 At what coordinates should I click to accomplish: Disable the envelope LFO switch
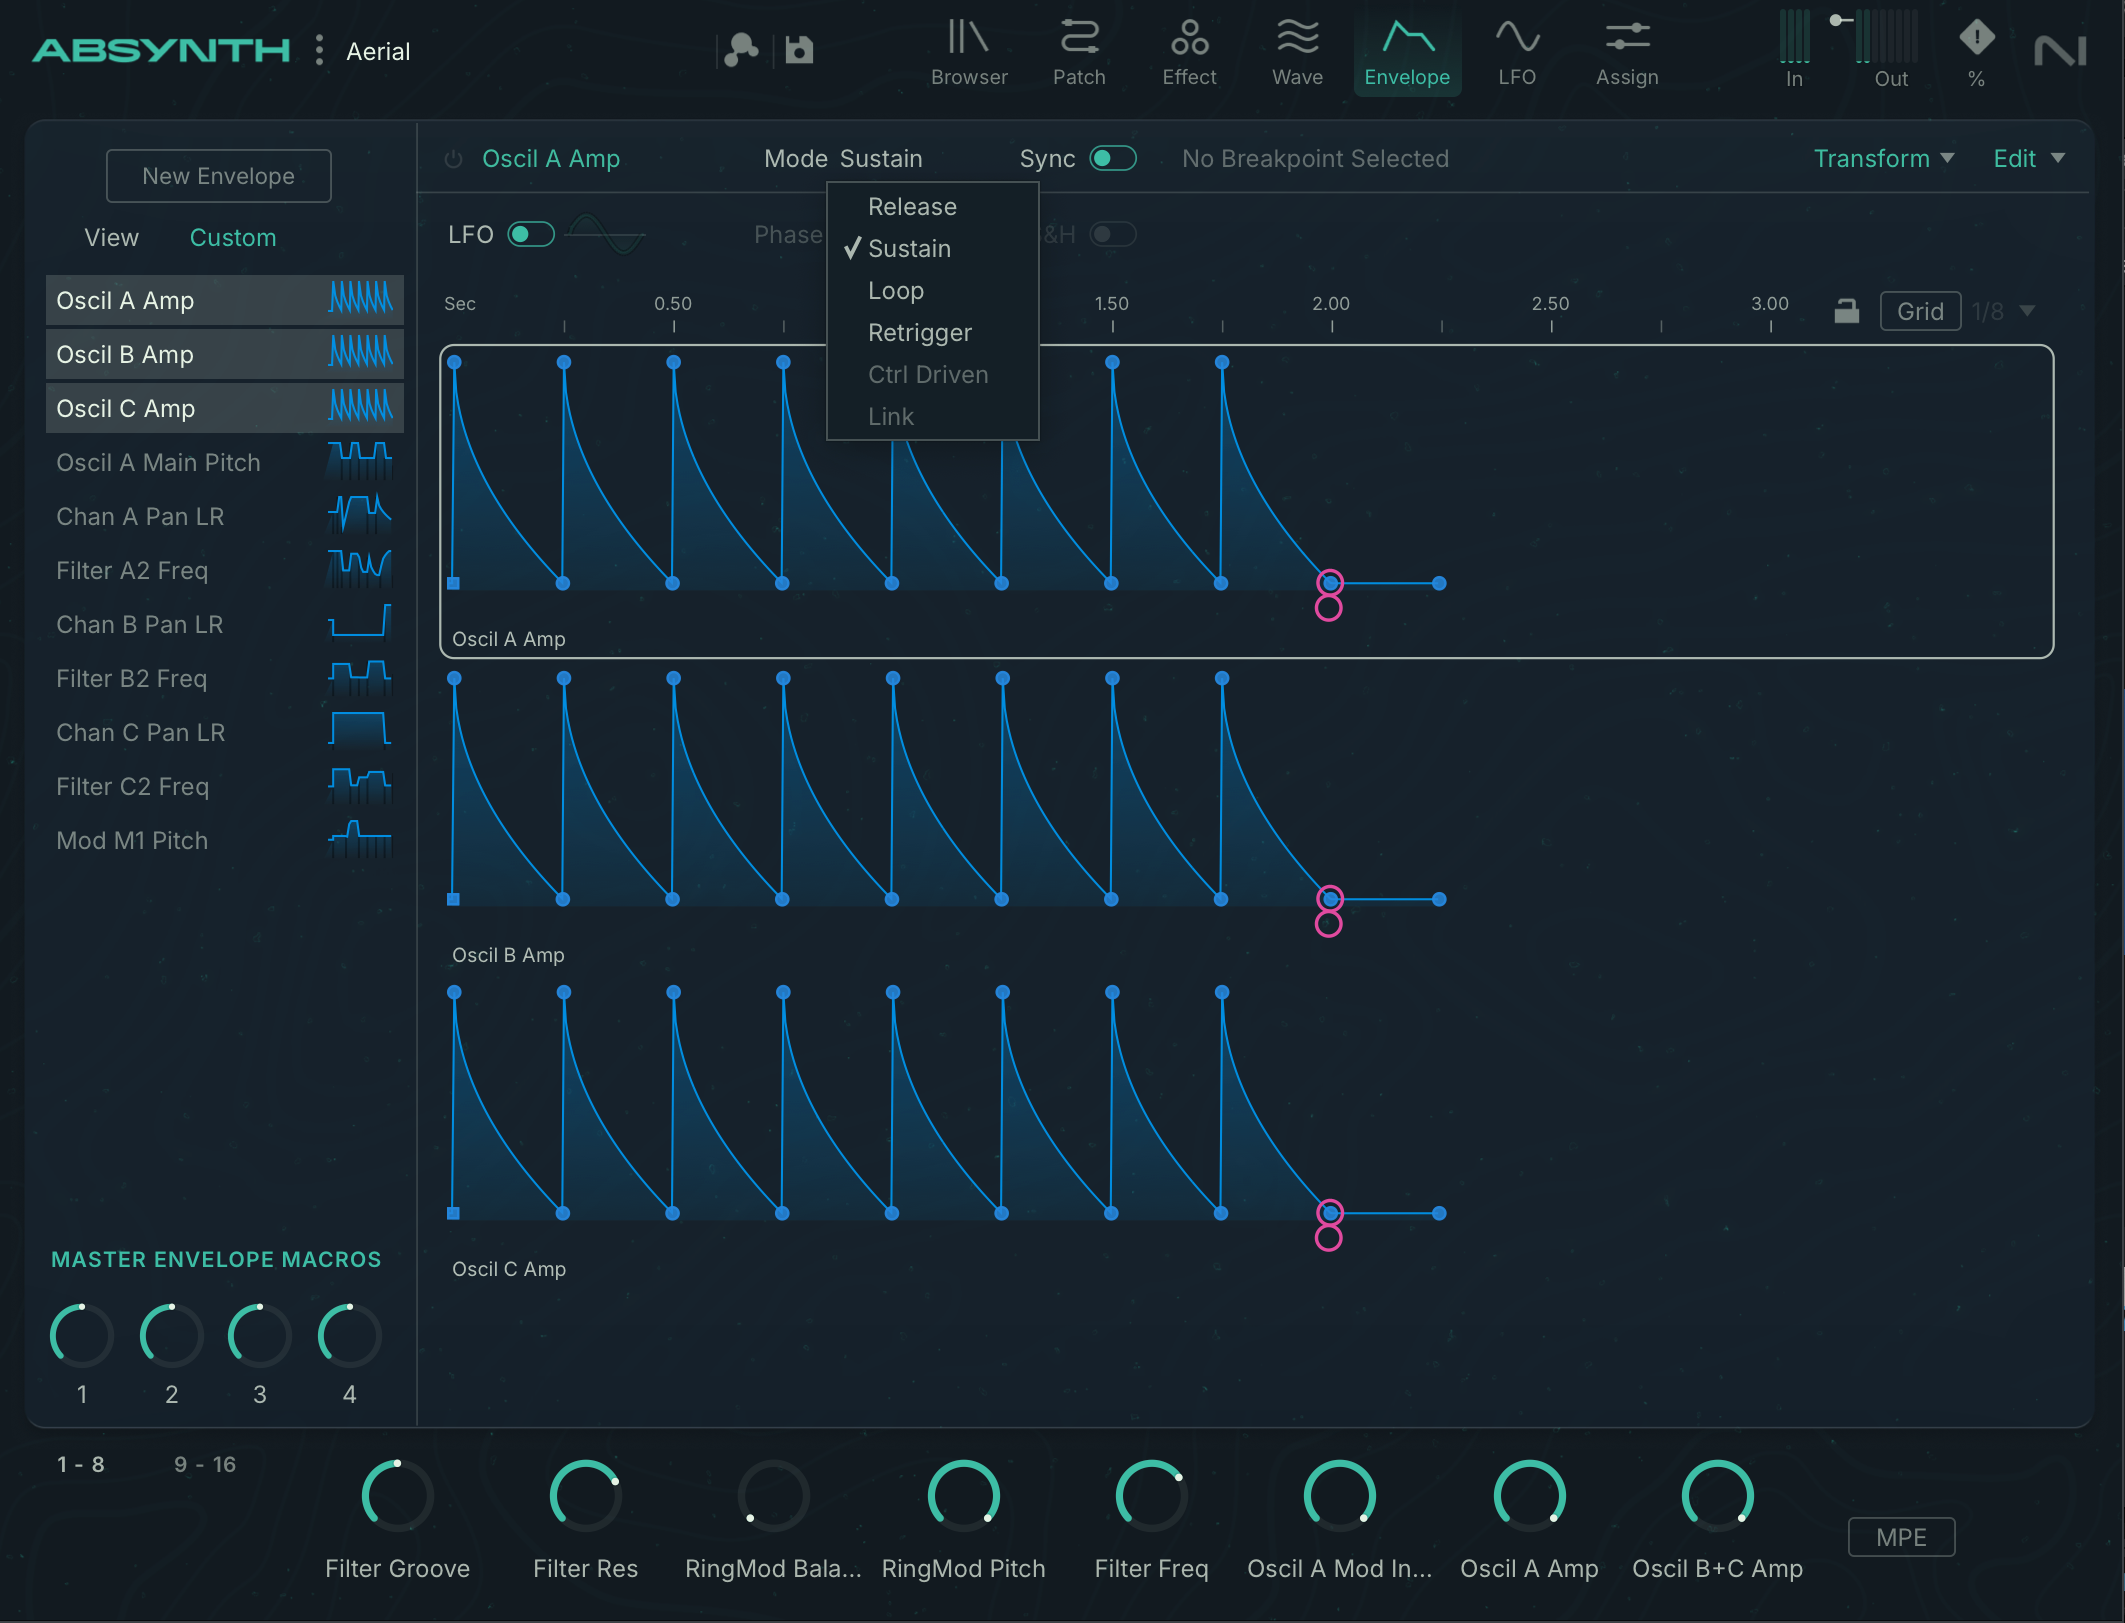click(x=530, y=235)
